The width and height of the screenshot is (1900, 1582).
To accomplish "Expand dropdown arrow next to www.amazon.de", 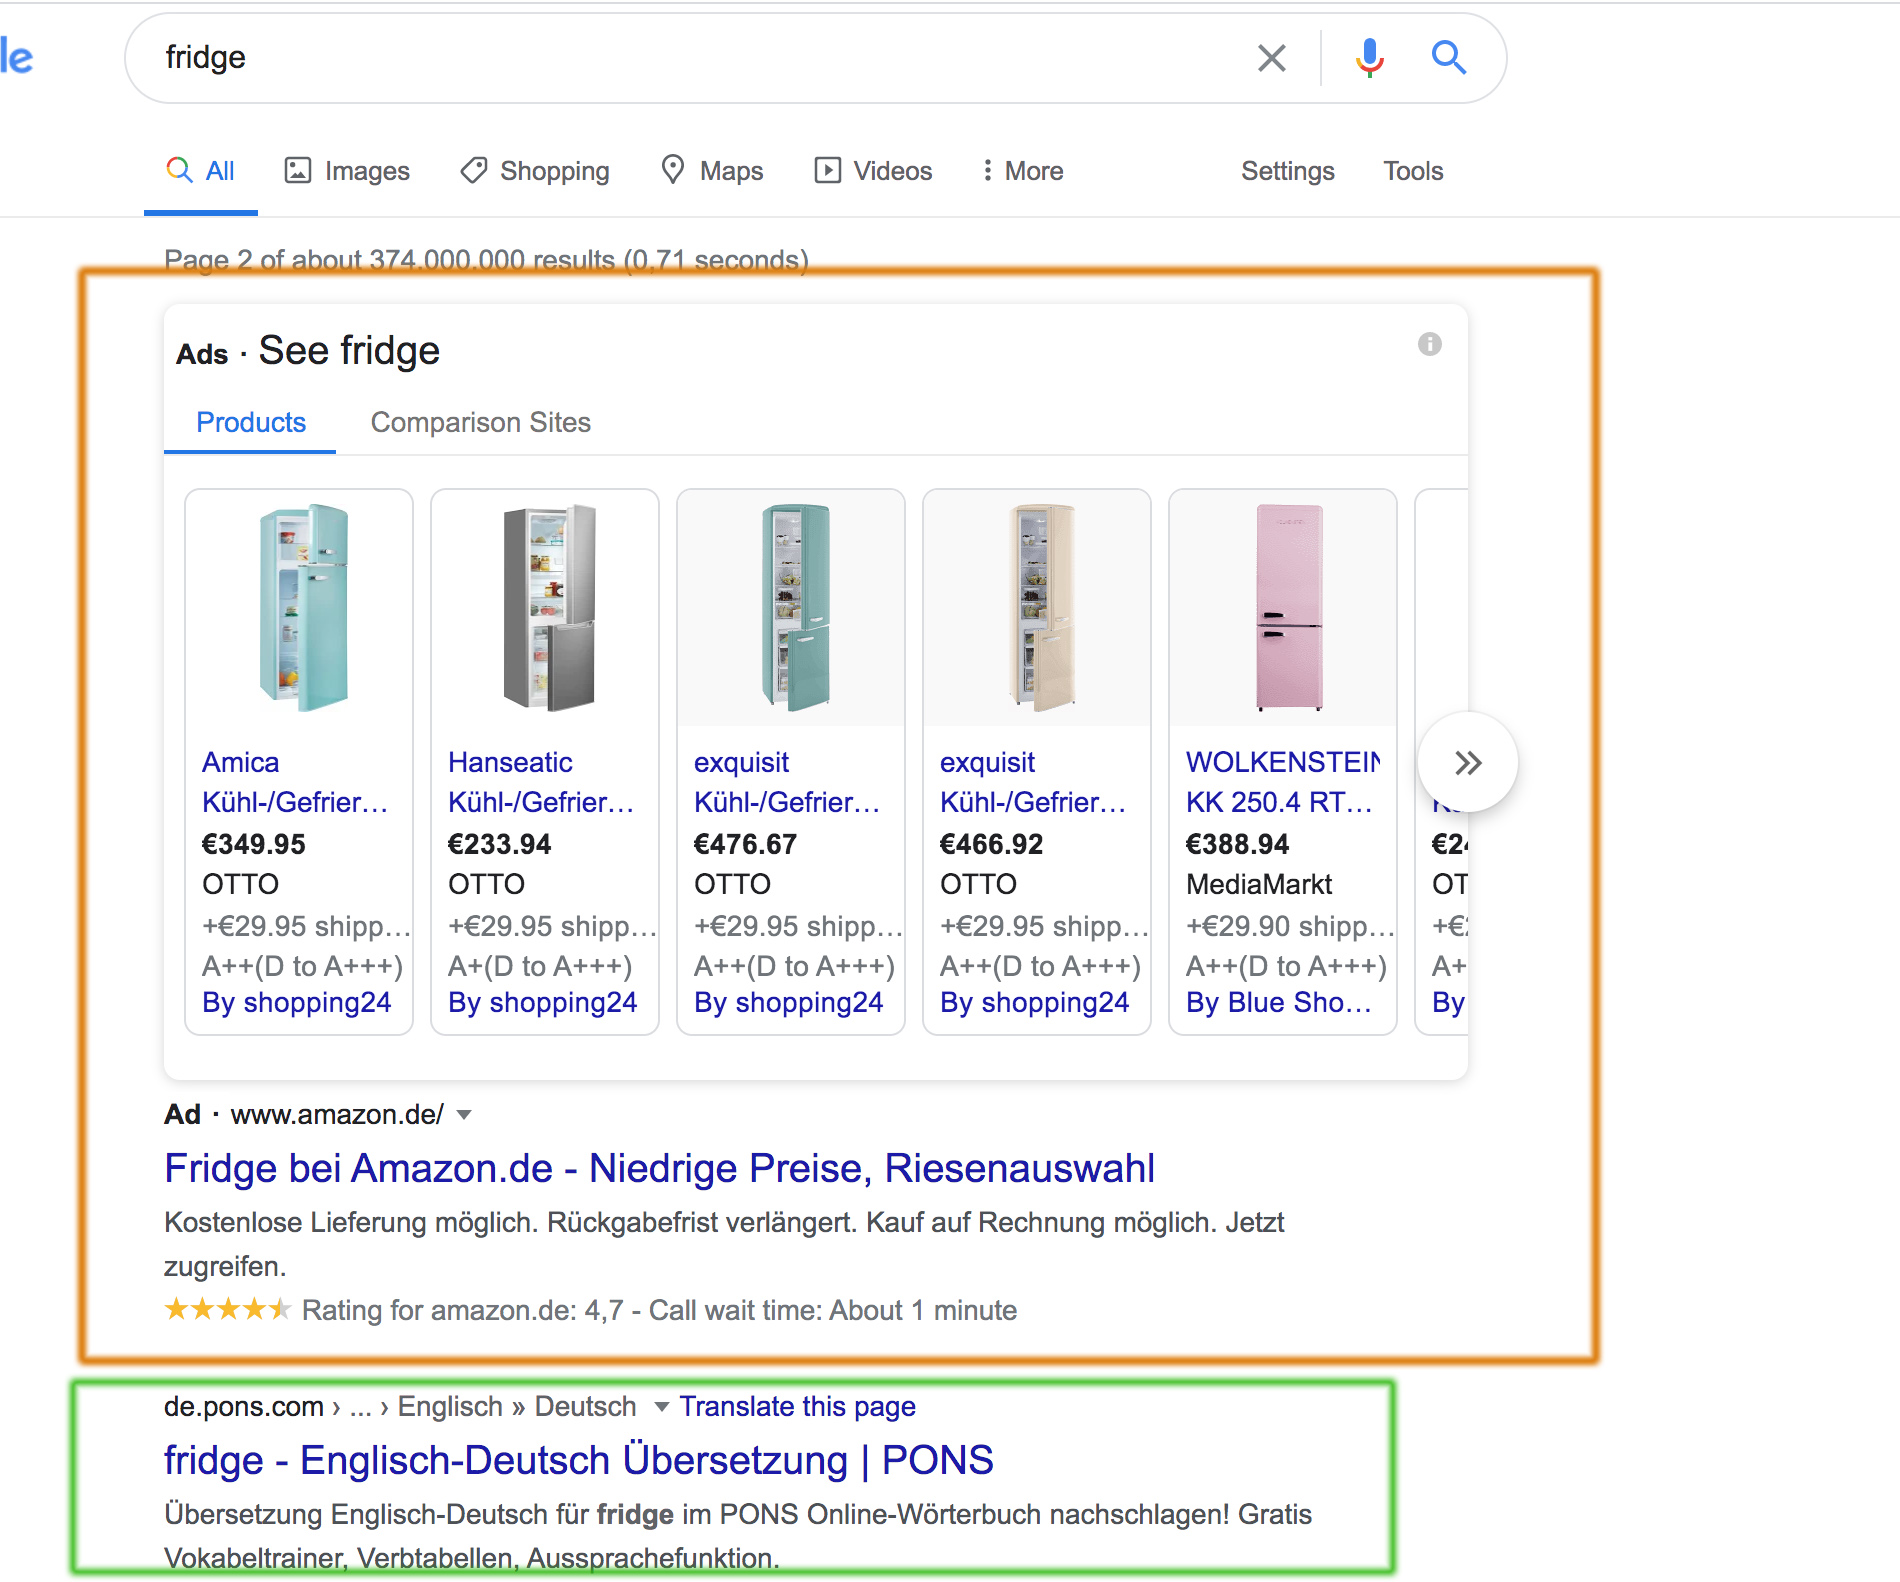I will (x=464, y=1115).
